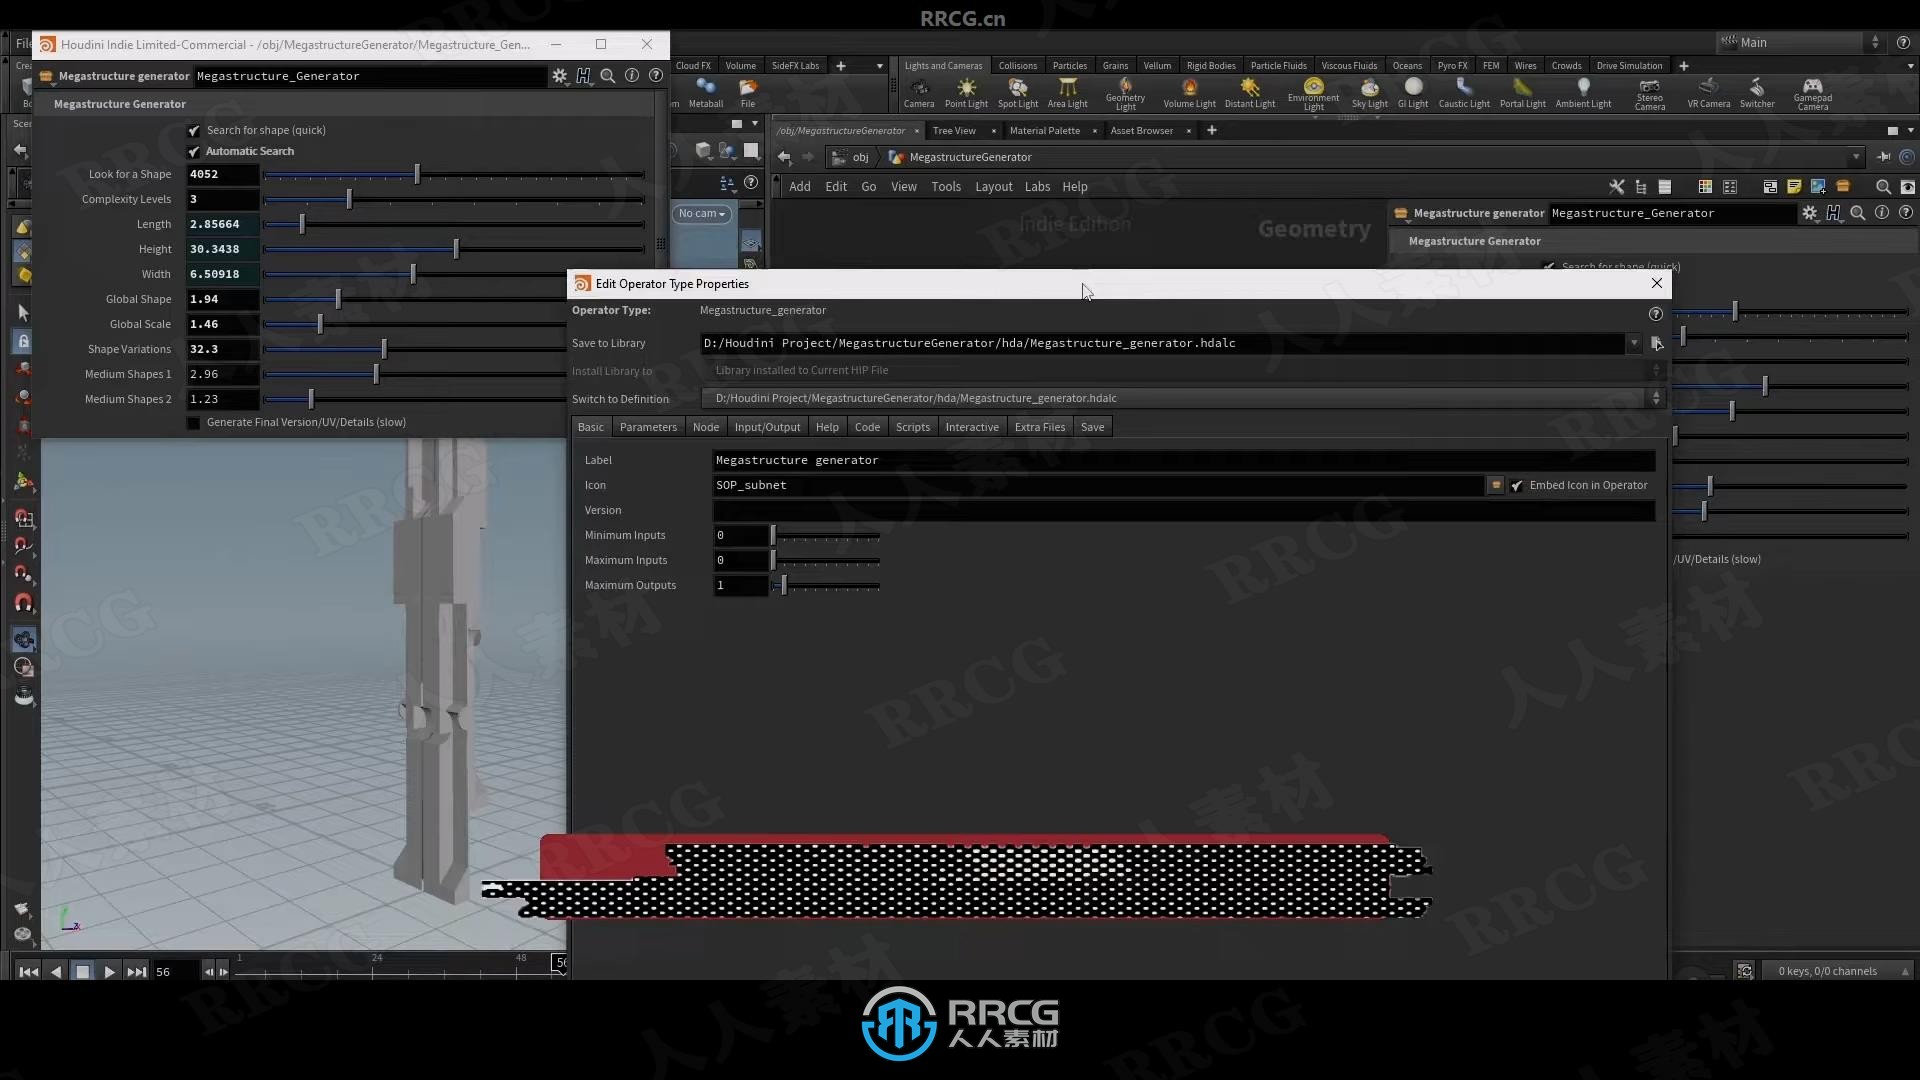Jump to first frame
The height and width of the screenshot is (1080, 1920).
29,971
